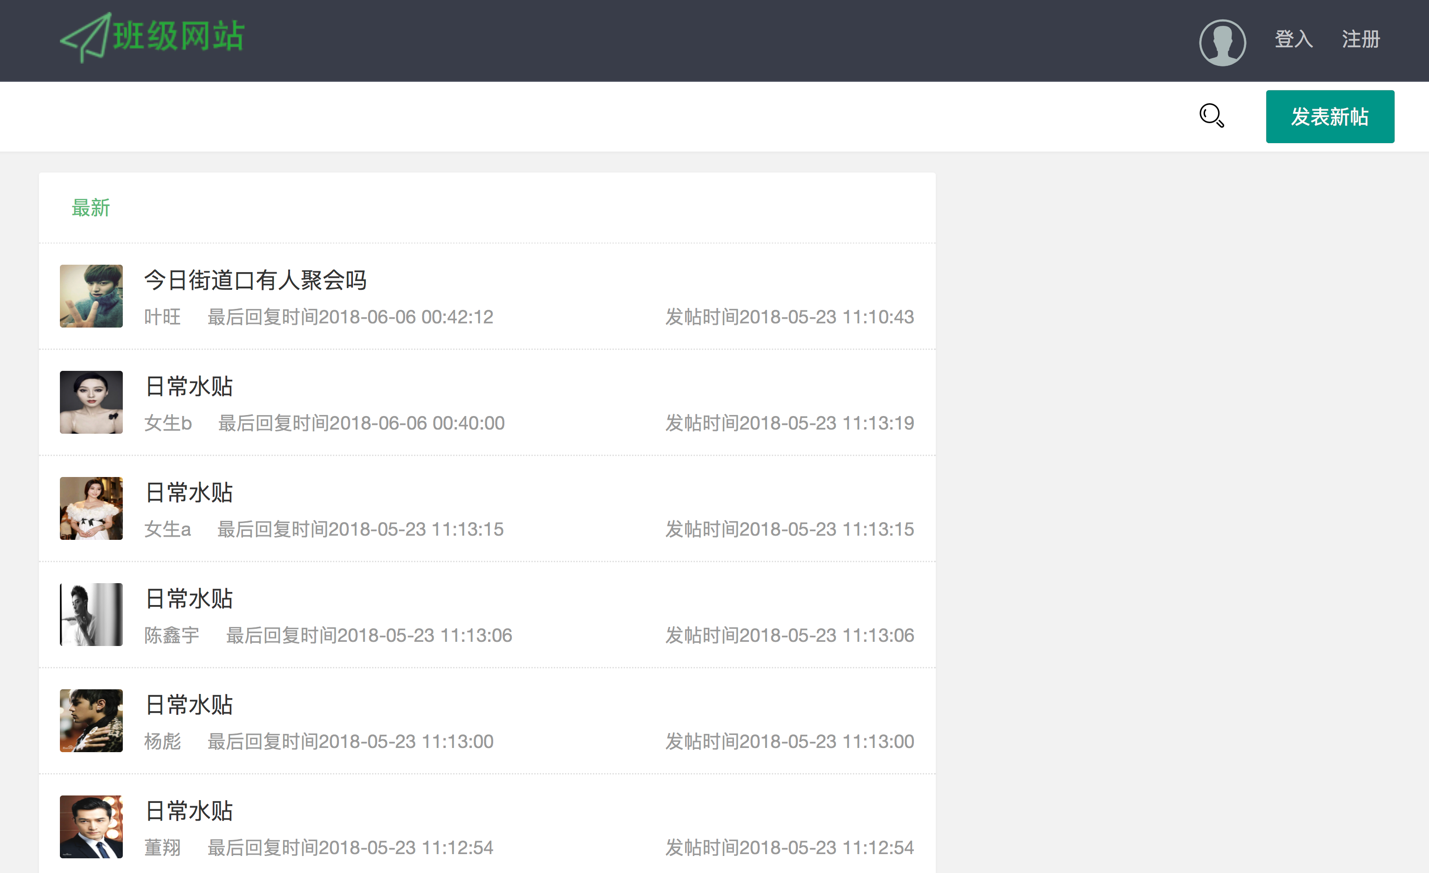The image size is (1429, 873).
Task: Click author name 女生b
Action: pos(168,423)
